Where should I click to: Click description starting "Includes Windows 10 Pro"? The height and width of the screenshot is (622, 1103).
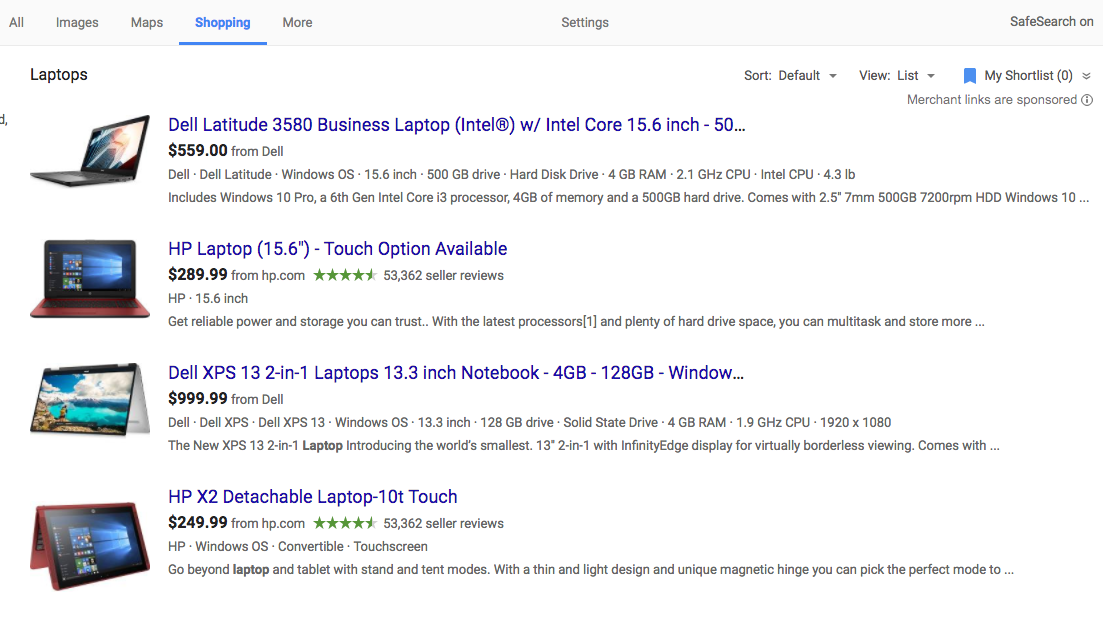pos(628,198)
